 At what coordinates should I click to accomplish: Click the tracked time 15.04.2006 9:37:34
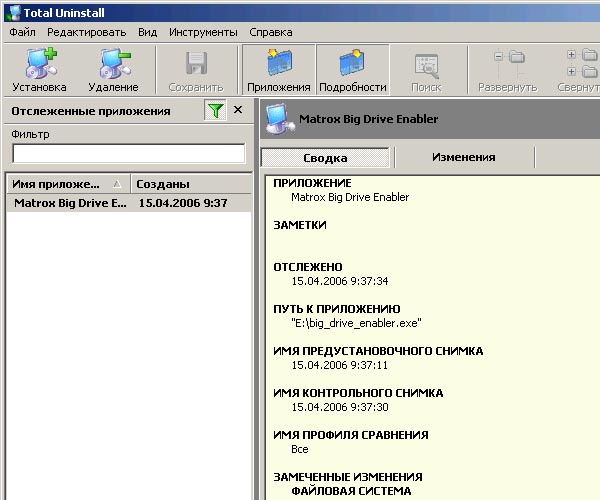pos(340,281)
